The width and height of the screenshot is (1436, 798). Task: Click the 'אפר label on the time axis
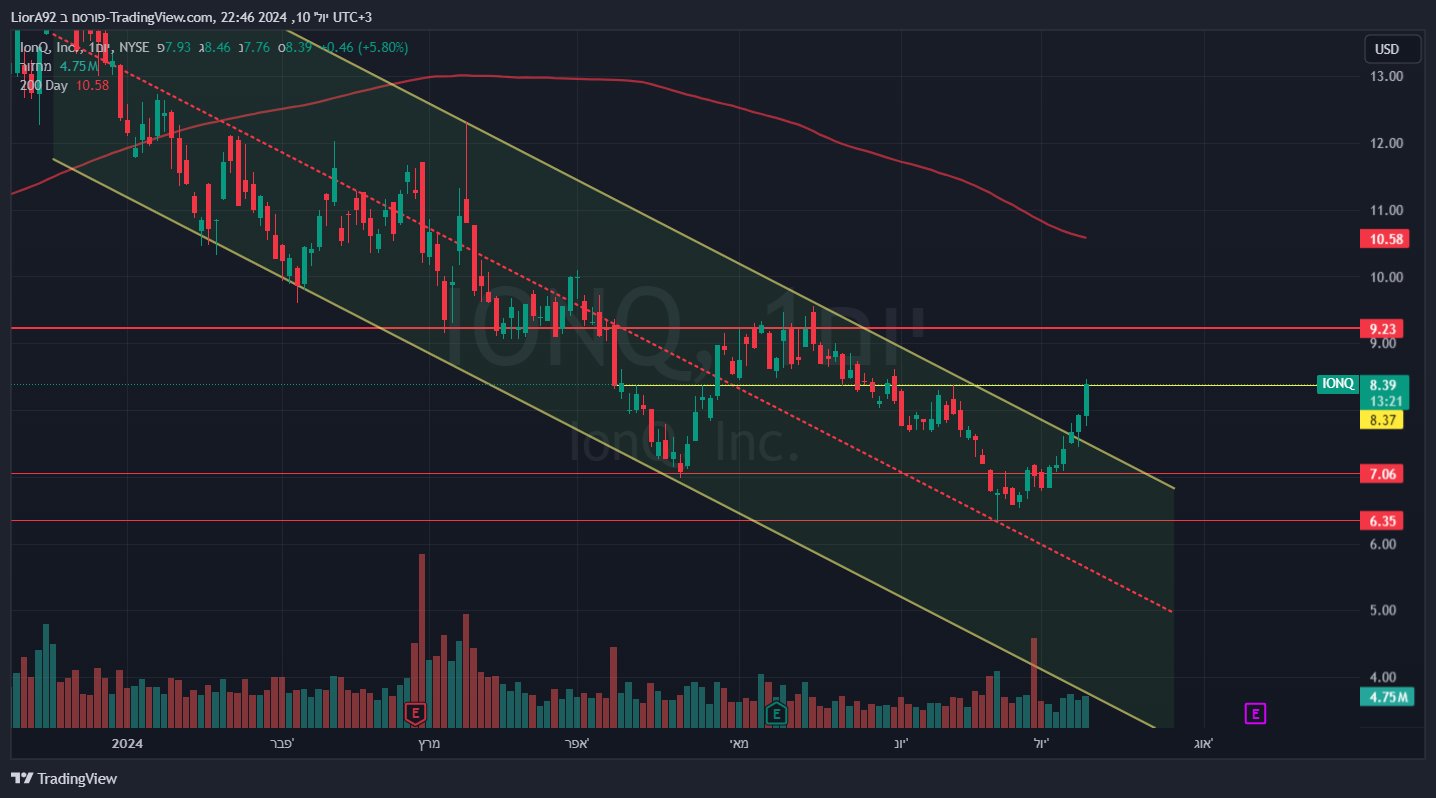(x=575, y=743)
